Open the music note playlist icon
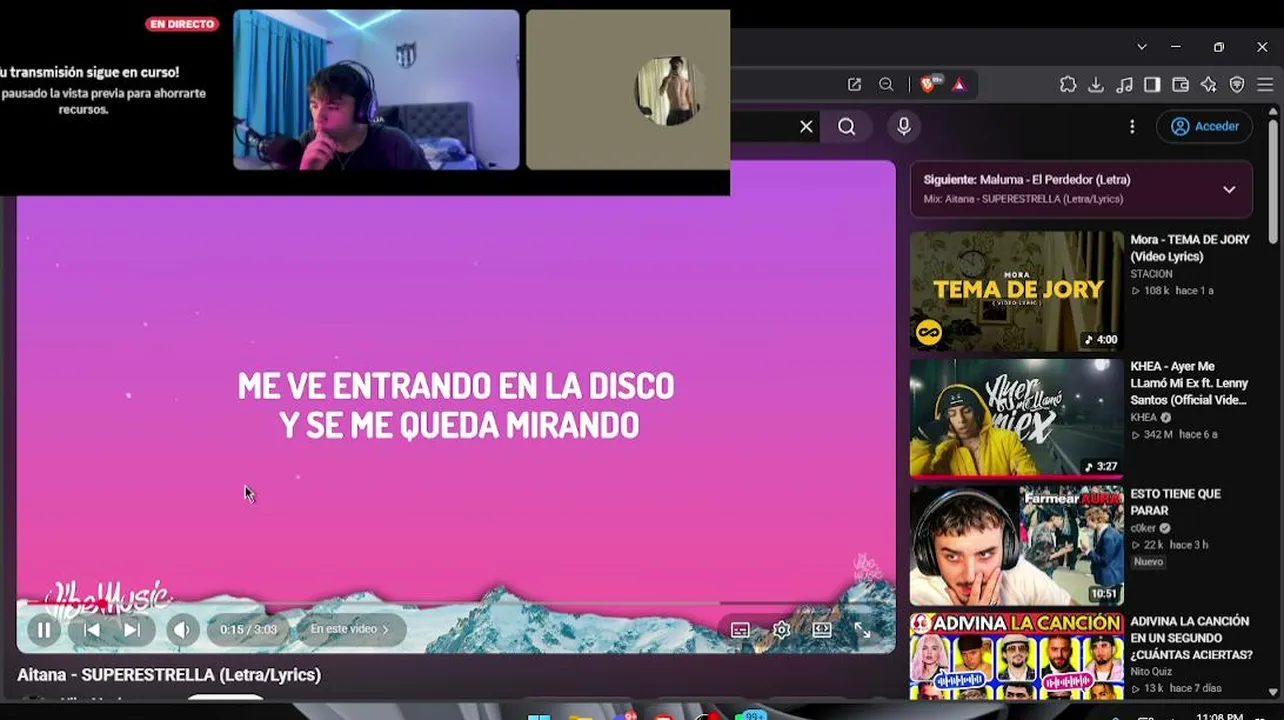Image resolution: width=1284 pixels, height=720 pixels. [1124, 85]
